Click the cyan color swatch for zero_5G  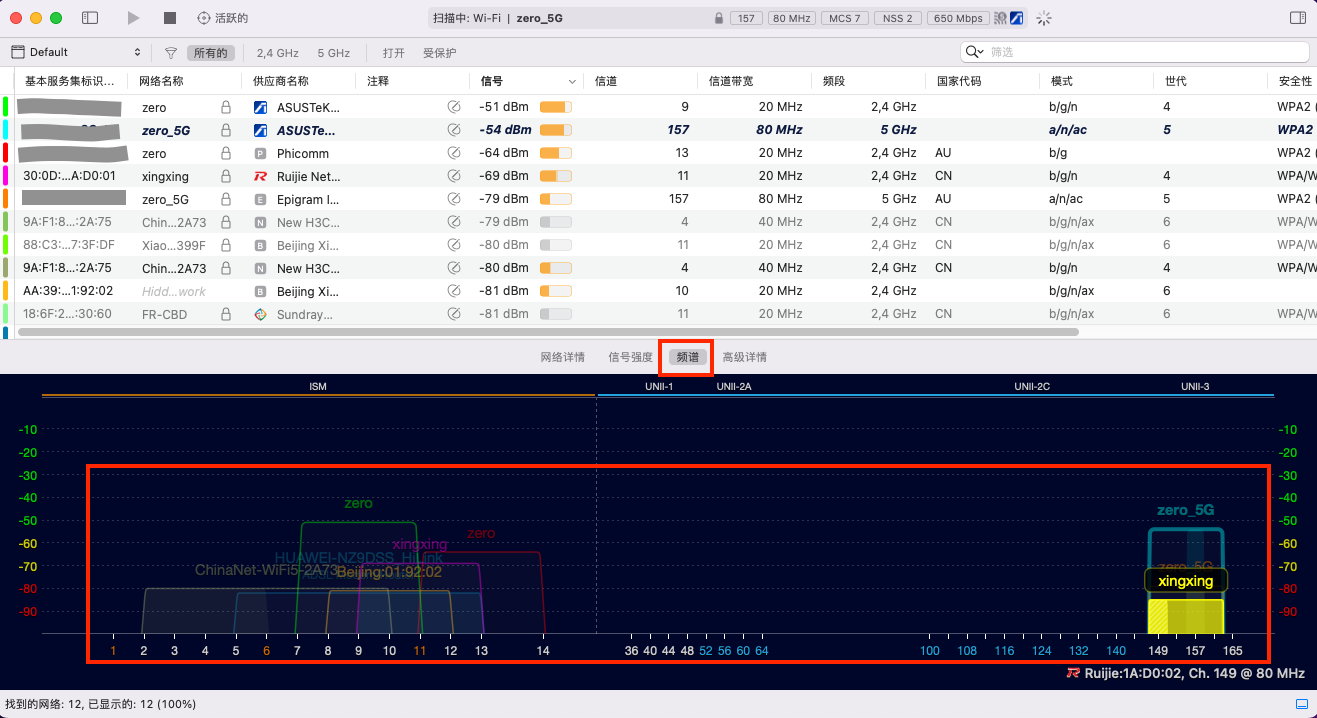click(6, 130)
